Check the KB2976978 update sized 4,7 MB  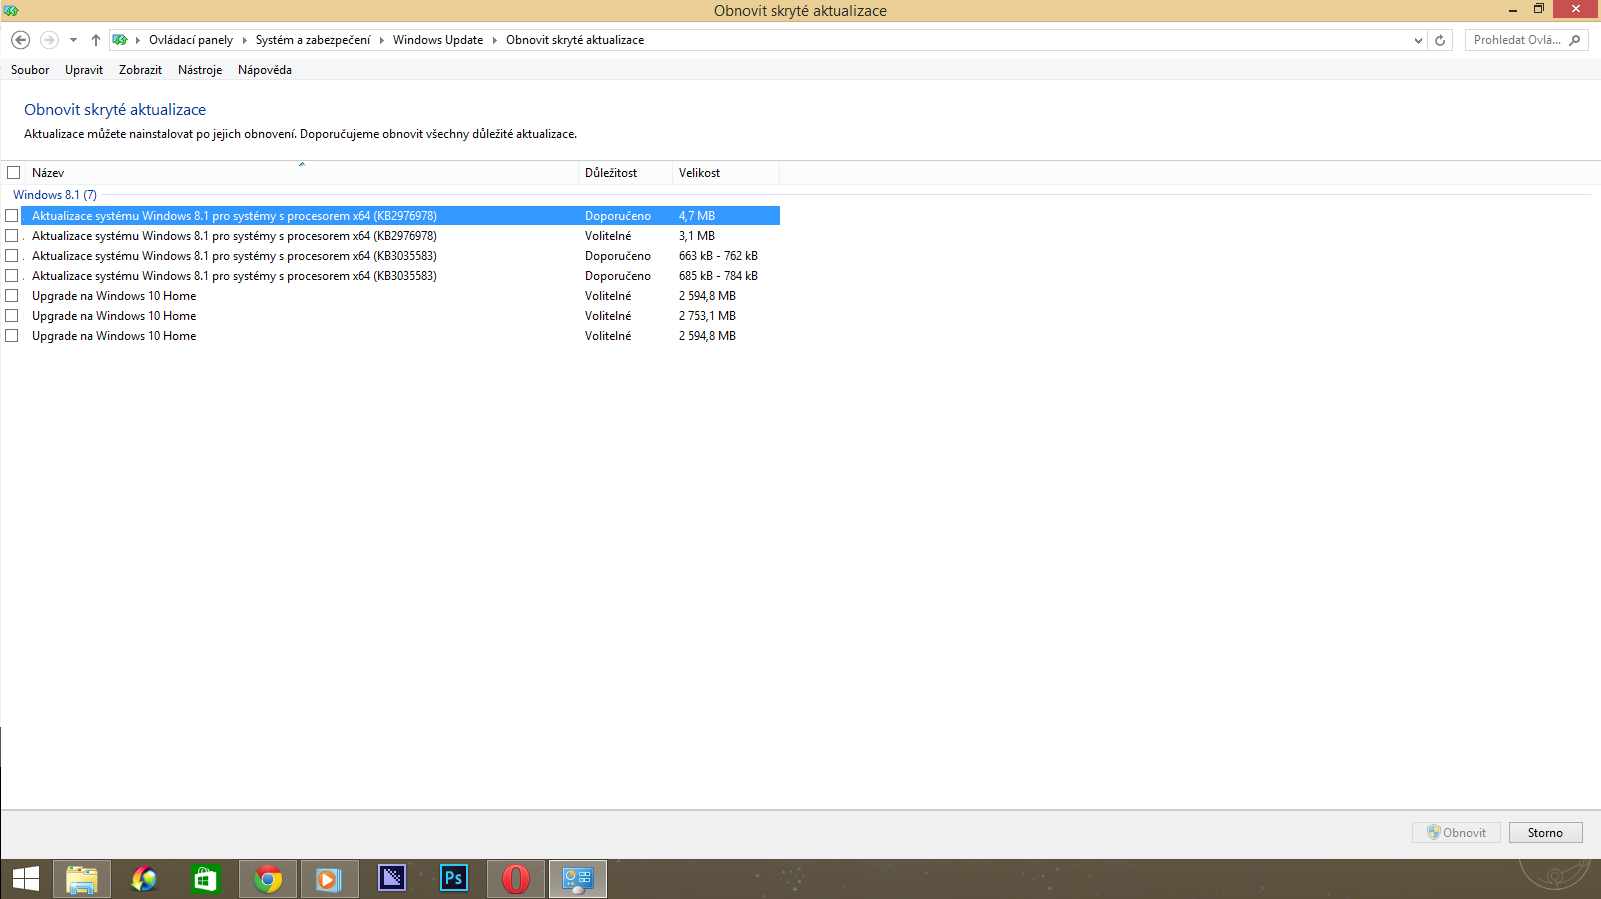pos(12,216)
